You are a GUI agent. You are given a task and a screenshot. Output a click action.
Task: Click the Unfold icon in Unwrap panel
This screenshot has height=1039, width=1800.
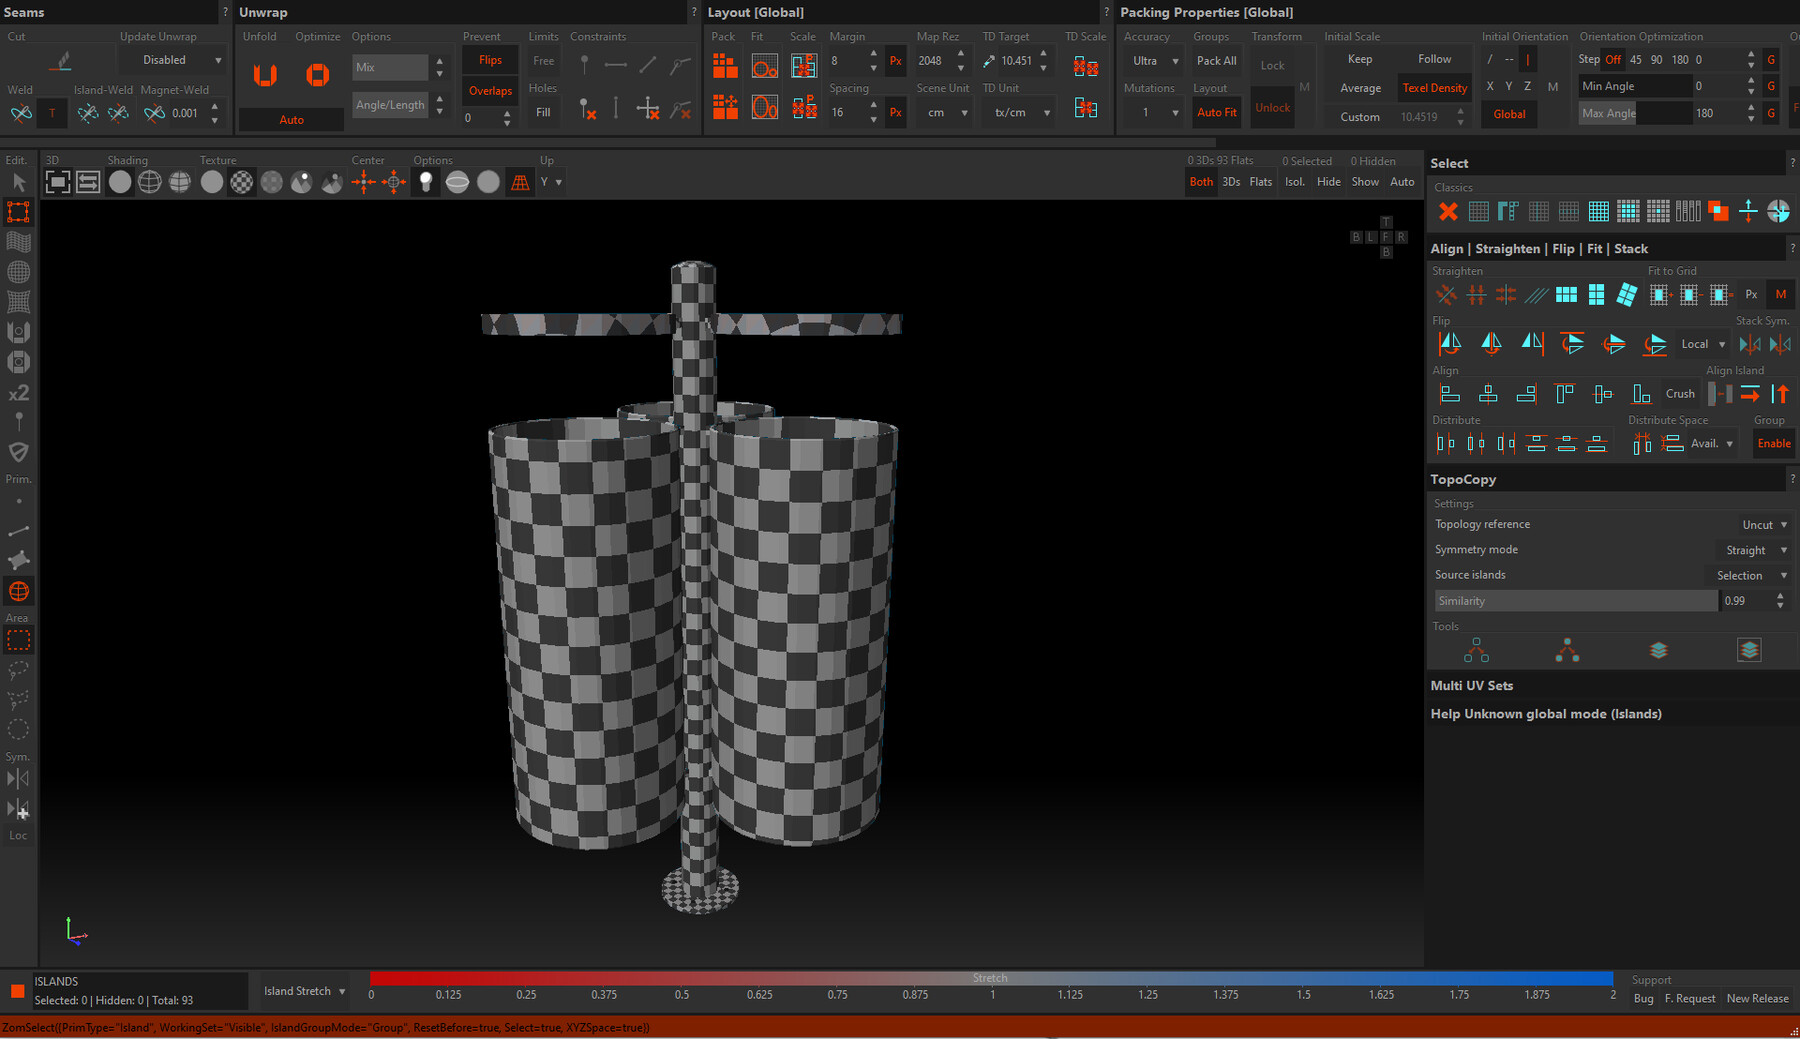(x=265, y=75)
